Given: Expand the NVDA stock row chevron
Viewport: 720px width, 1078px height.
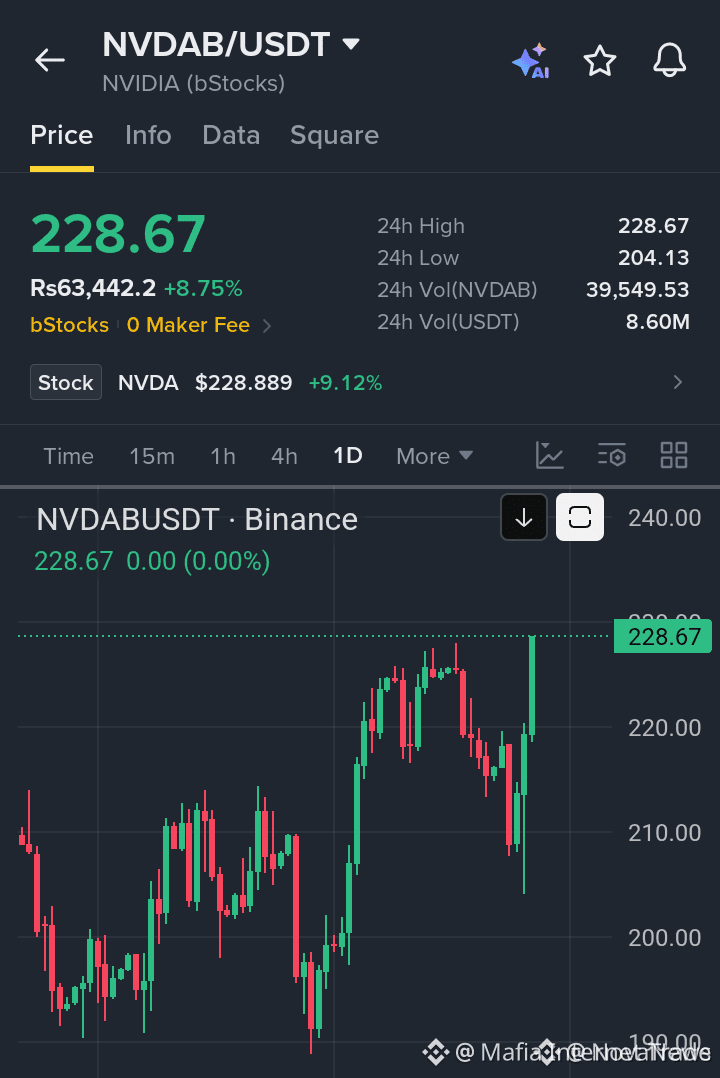Looking at the screenshot, I should [x=678, y=382].
